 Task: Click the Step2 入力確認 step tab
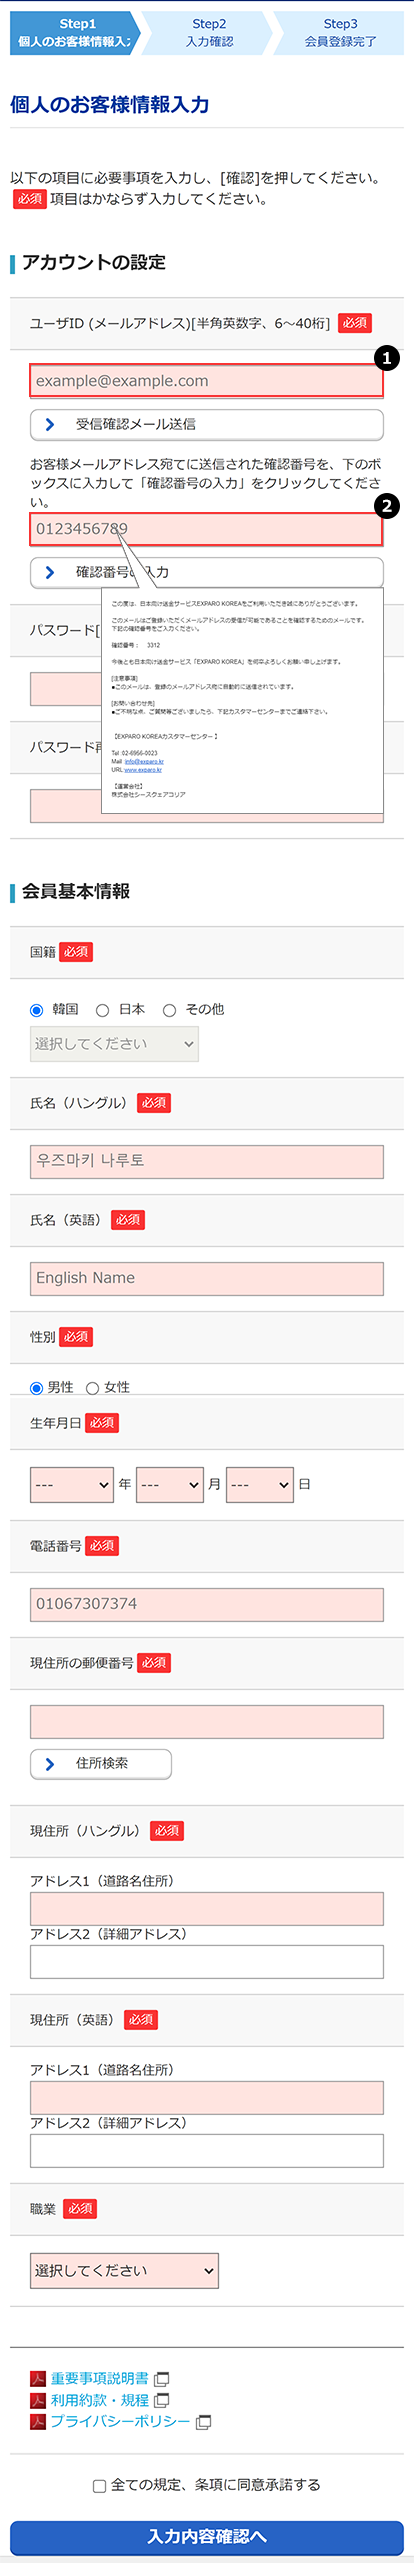tap(209, 32)
